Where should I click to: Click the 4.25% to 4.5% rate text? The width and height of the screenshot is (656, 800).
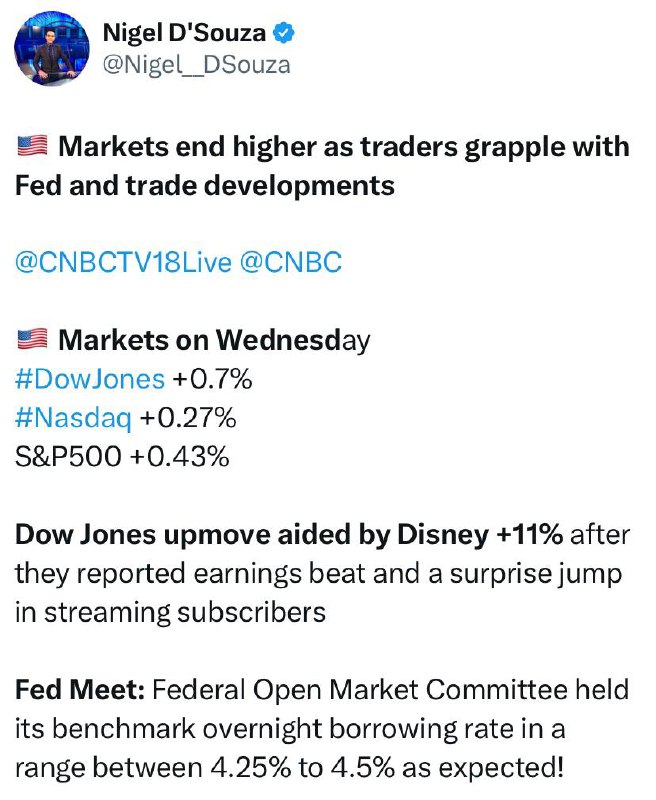tap(302, 767)
